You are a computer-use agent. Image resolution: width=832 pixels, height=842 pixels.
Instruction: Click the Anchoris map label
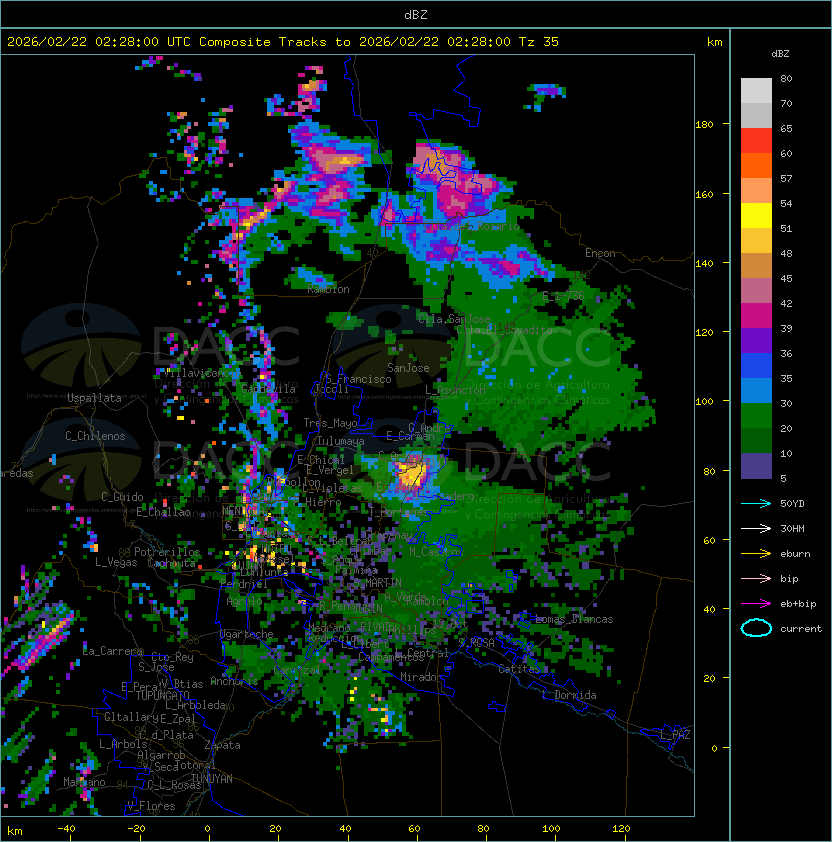(234, 681)
